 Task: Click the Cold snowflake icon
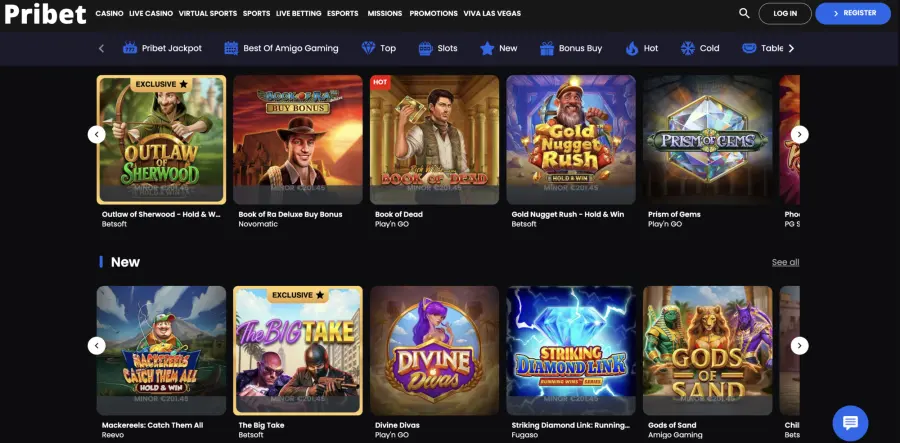tap(688, 48)
